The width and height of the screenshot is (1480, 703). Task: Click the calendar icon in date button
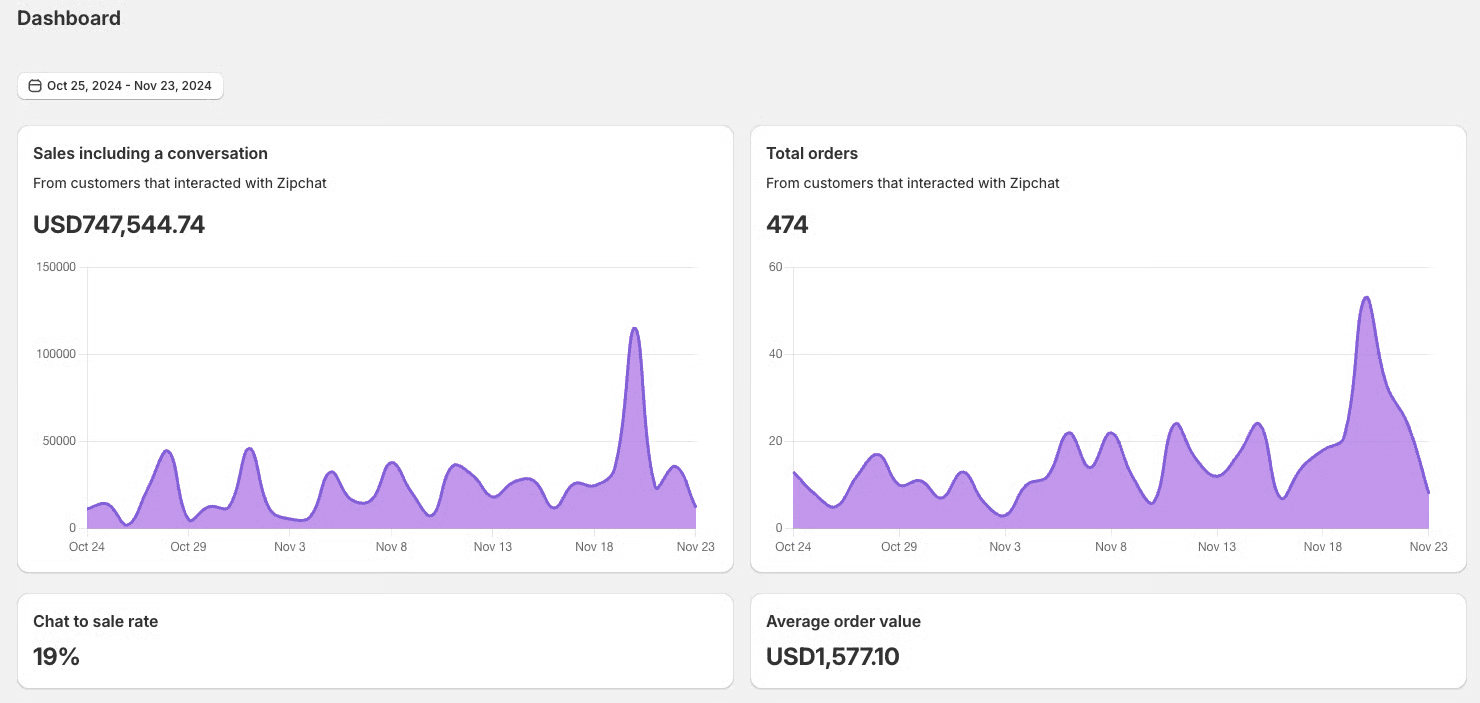35,86
